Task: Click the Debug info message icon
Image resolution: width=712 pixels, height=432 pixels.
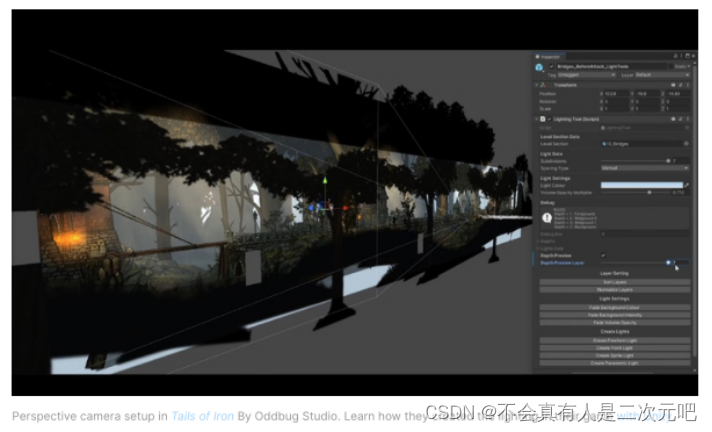Action: click(547, 218)
